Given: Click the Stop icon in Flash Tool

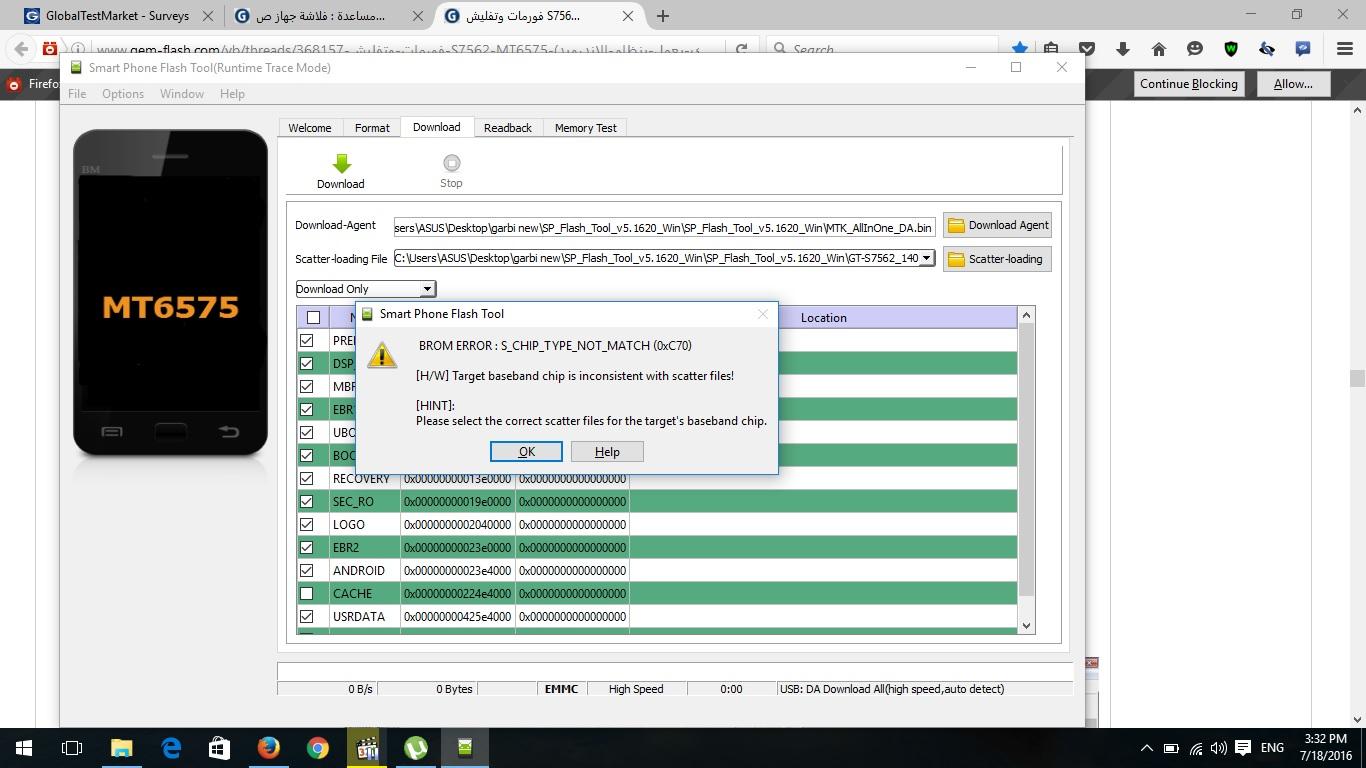Looking at the screenshot, I should [451, 163].
